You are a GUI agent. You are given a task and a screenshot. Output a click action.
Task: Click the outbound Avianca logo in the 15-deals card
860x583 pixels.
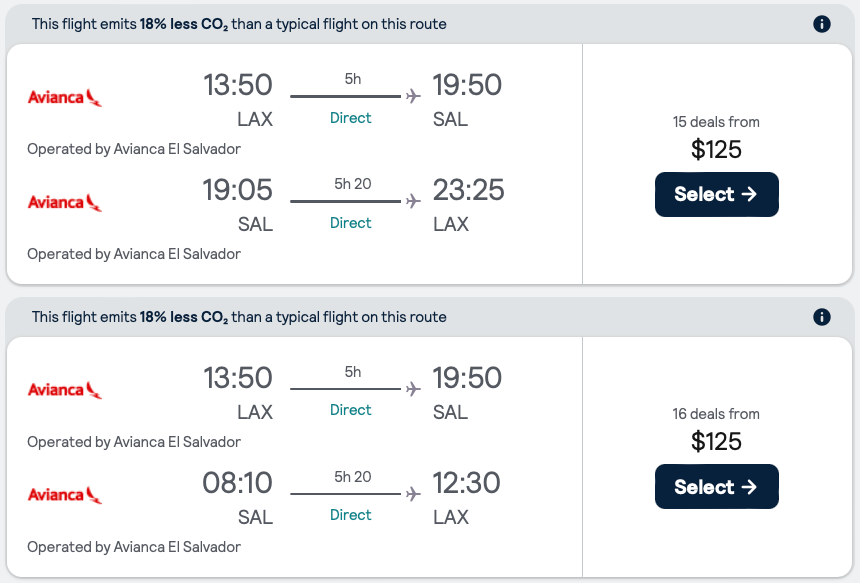65,97
